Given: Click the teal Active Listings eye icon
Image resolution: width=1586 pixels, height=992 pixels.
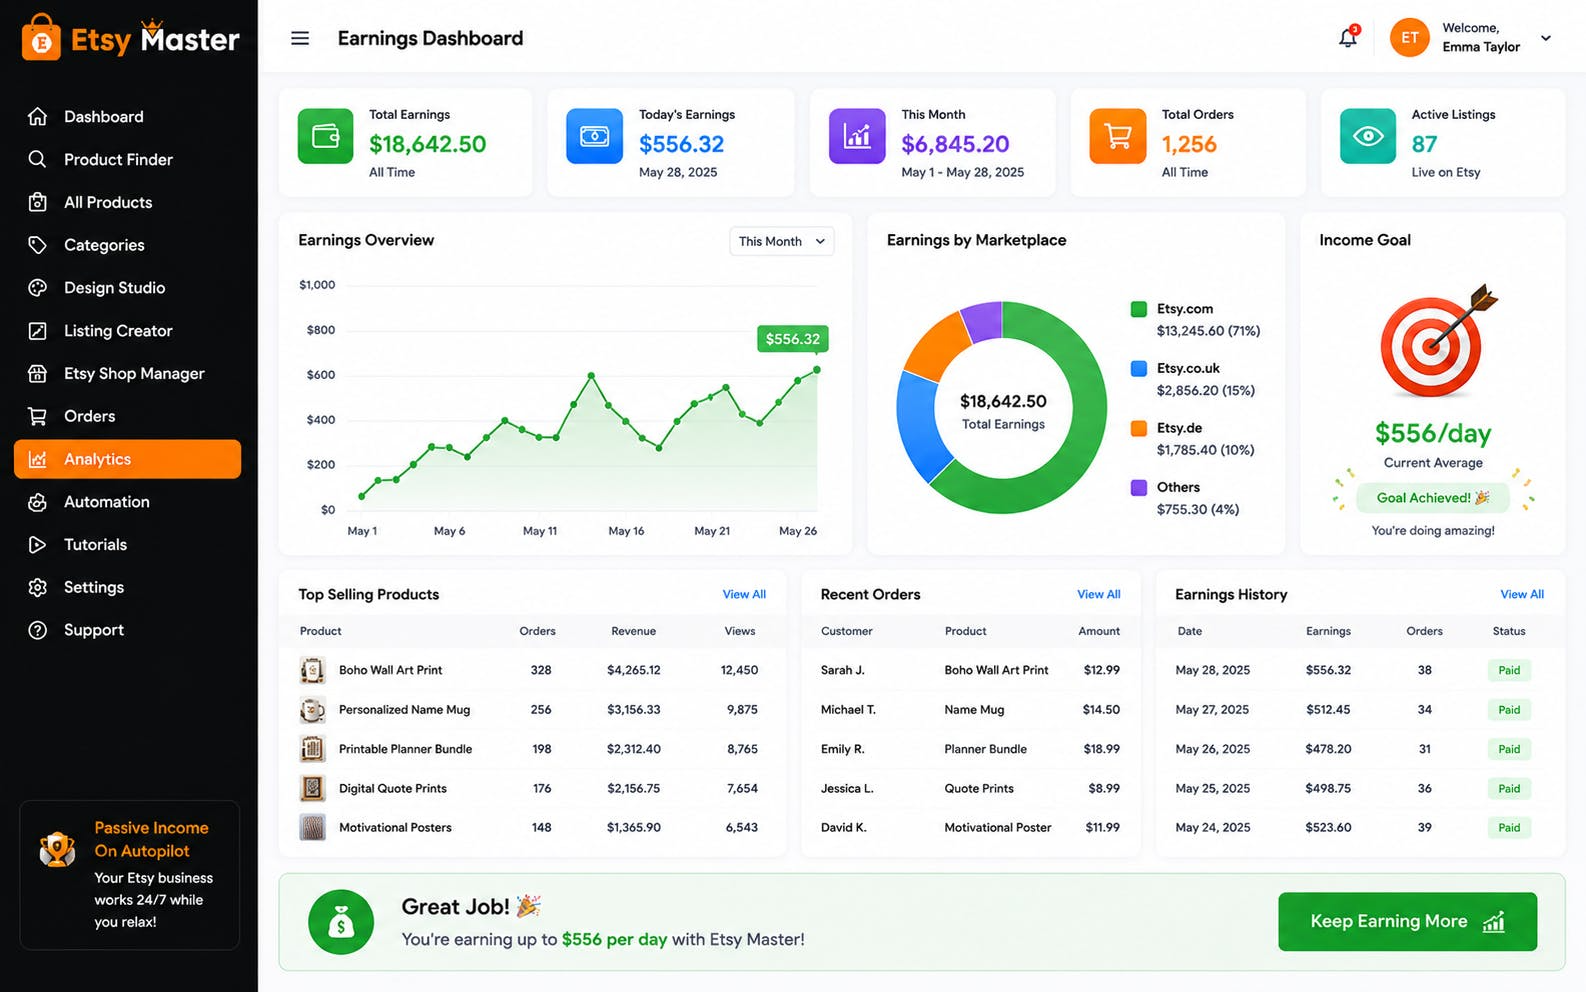Looking at the screenshot, I should click(1368, 136).
